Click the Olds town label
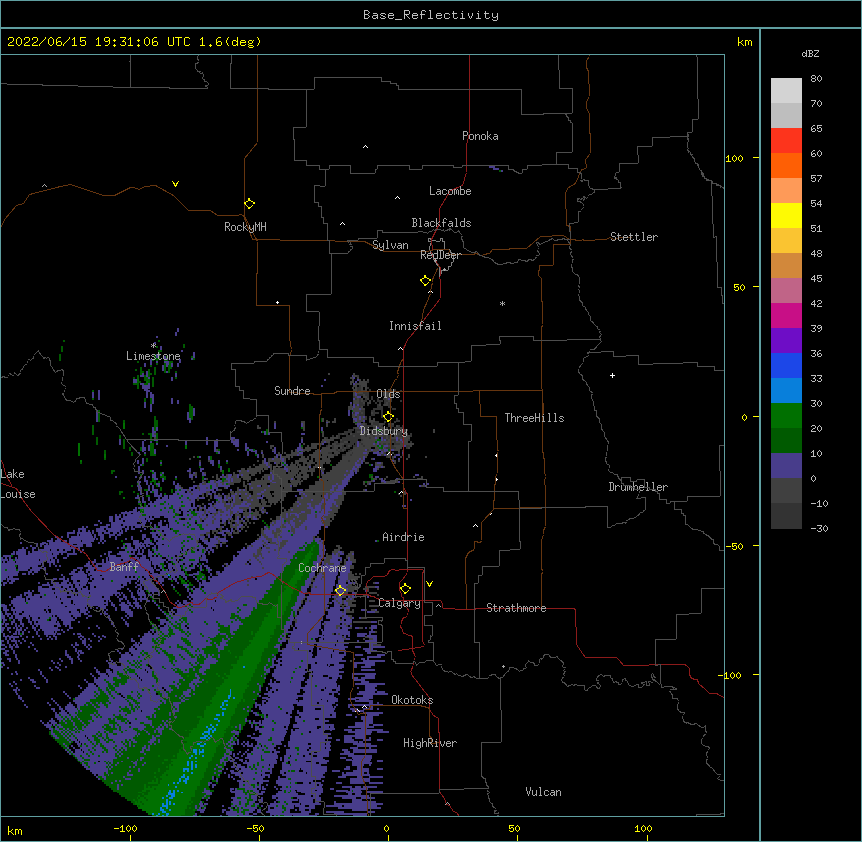The image size is (862, 842). pyautogui.click(x=388, y=394)
